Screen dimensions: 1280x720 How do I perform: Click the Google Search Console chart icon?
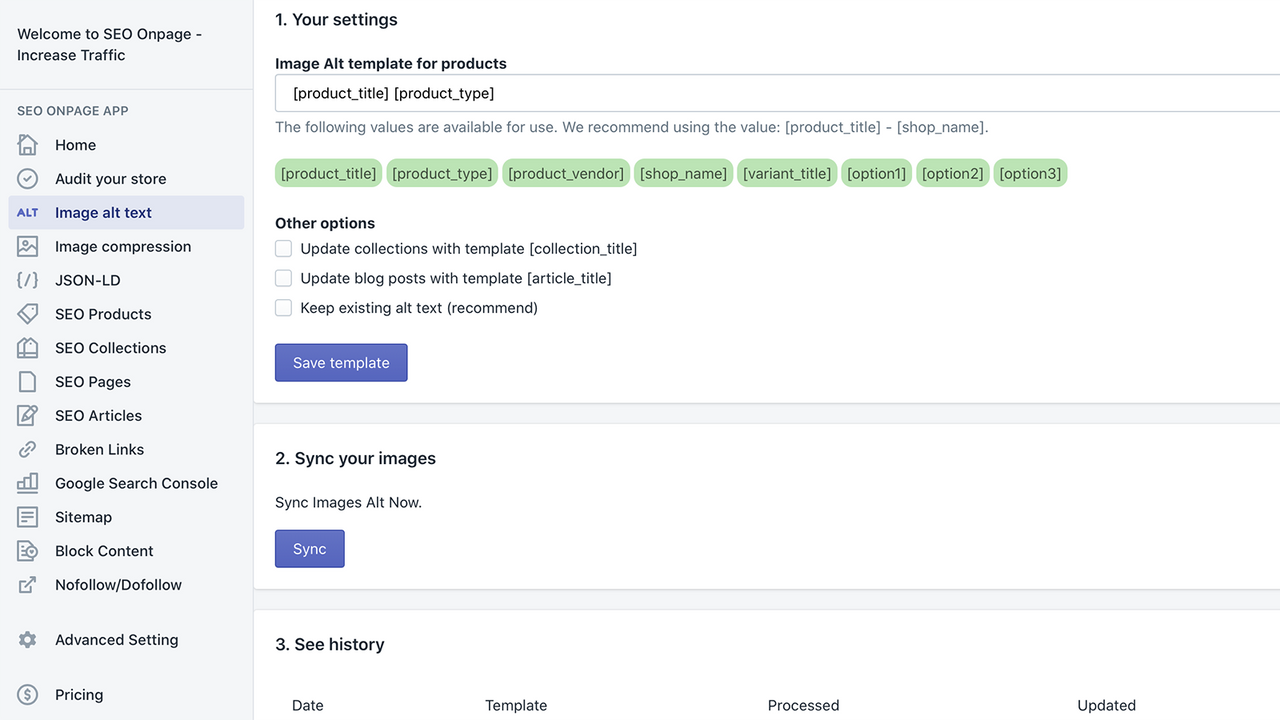click(28, 483)
